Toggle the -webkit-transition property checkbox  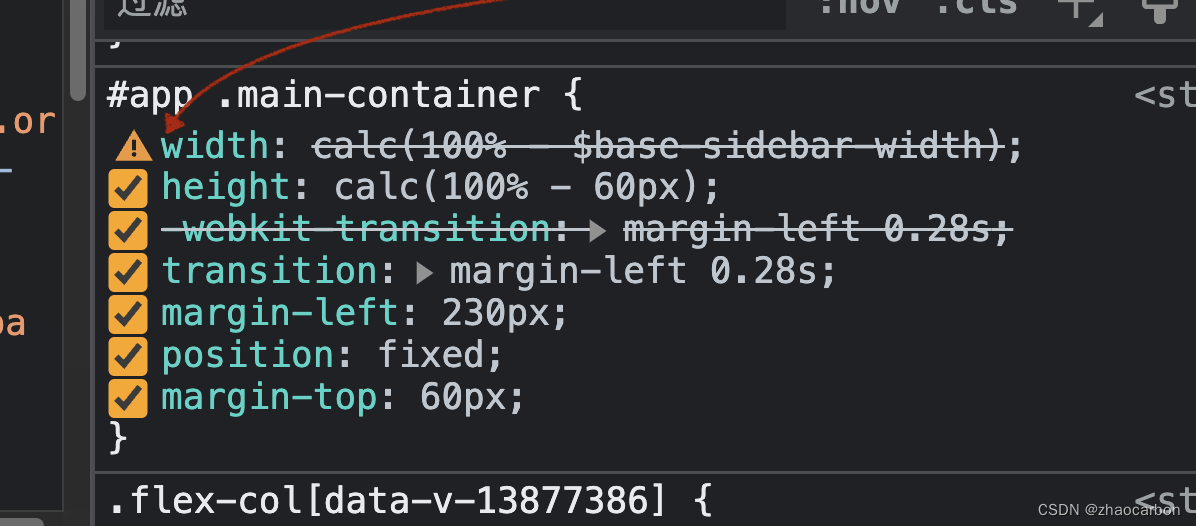(x=127, y=230)
